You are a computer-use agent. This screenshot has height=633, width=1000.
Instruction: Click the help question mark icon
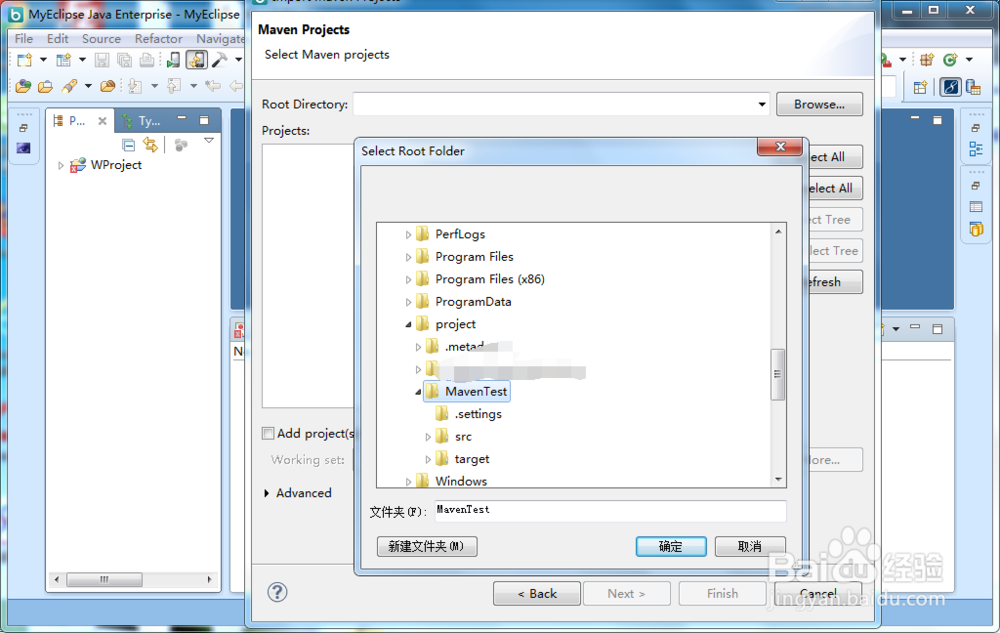(277, 592)
